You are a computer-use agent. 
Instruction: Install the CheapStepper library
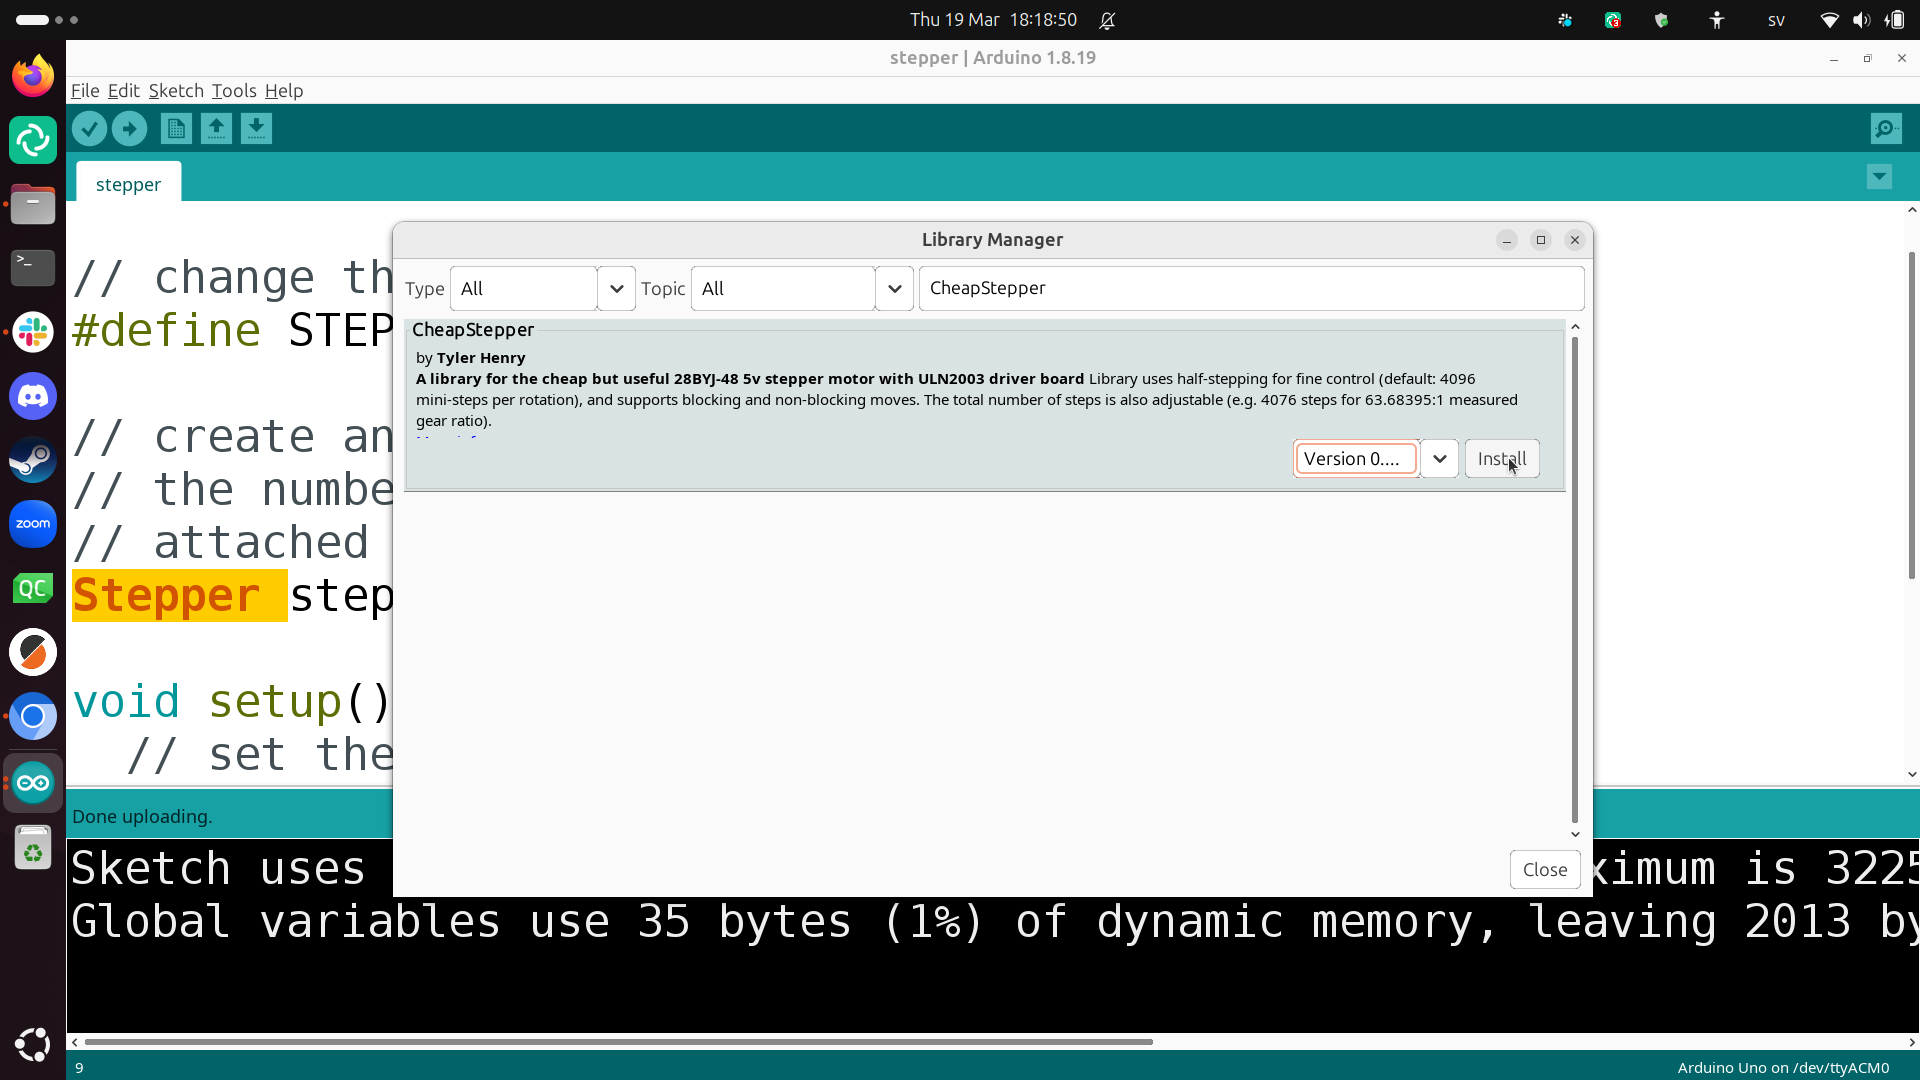point(1501,459)
